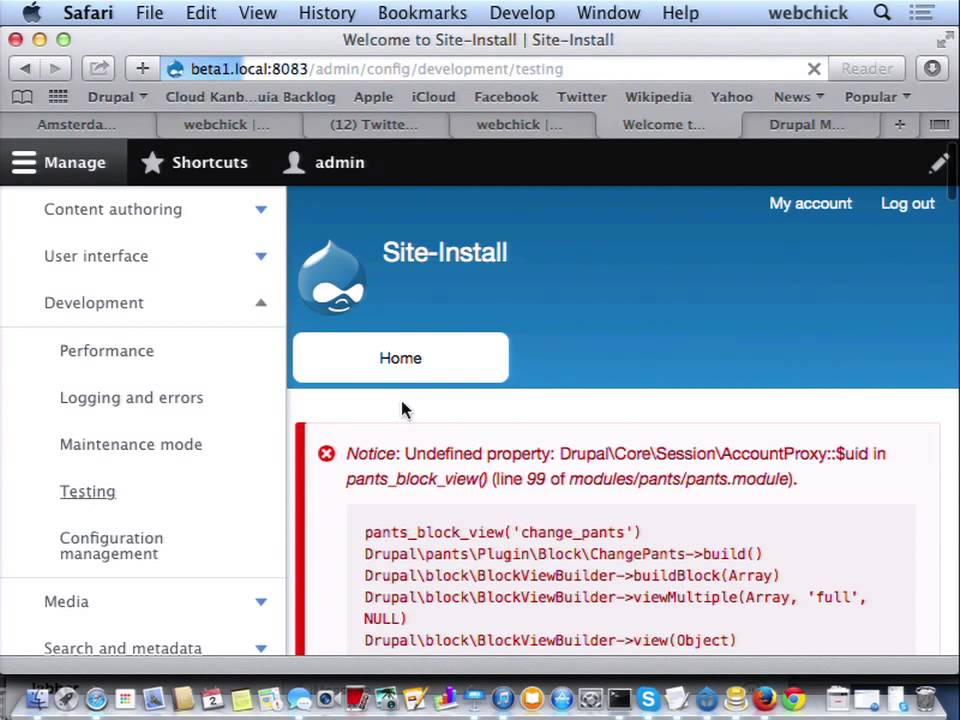960x720 pixels.
Task: Show all tabs icon at tab bar end
Action: (939, 124)
